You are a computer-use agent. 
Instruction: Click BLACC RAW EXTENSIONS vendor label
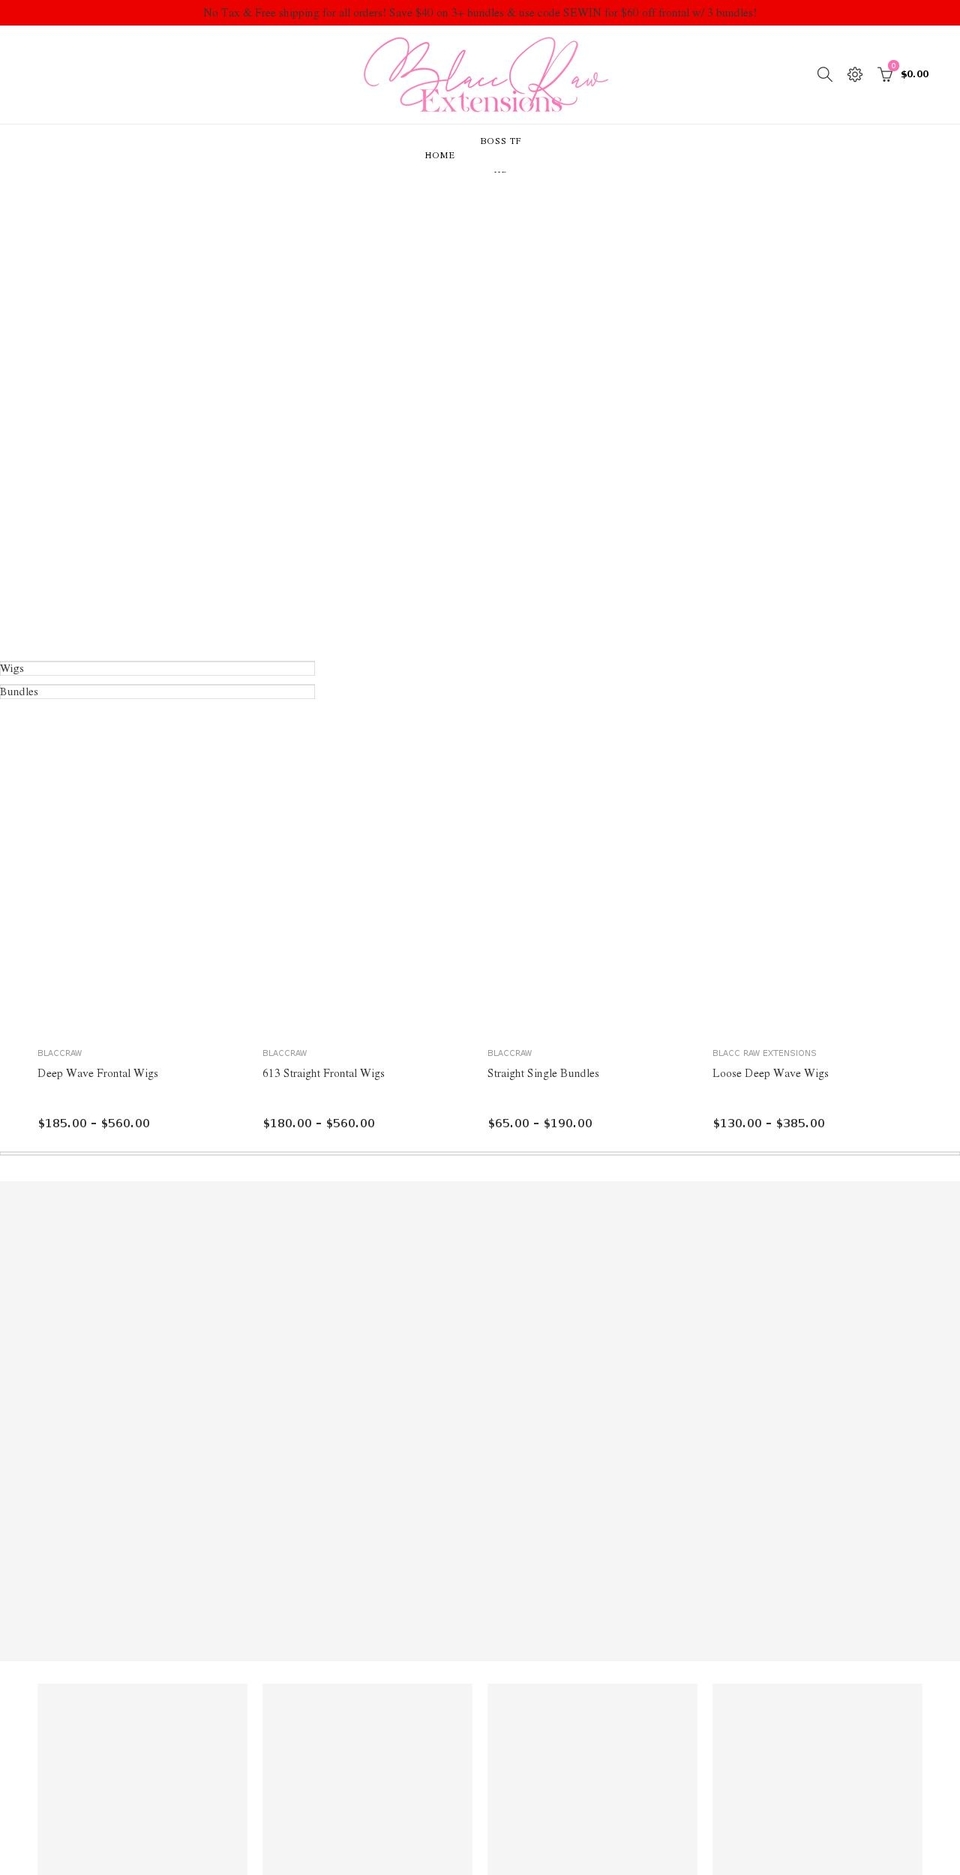764,1053
